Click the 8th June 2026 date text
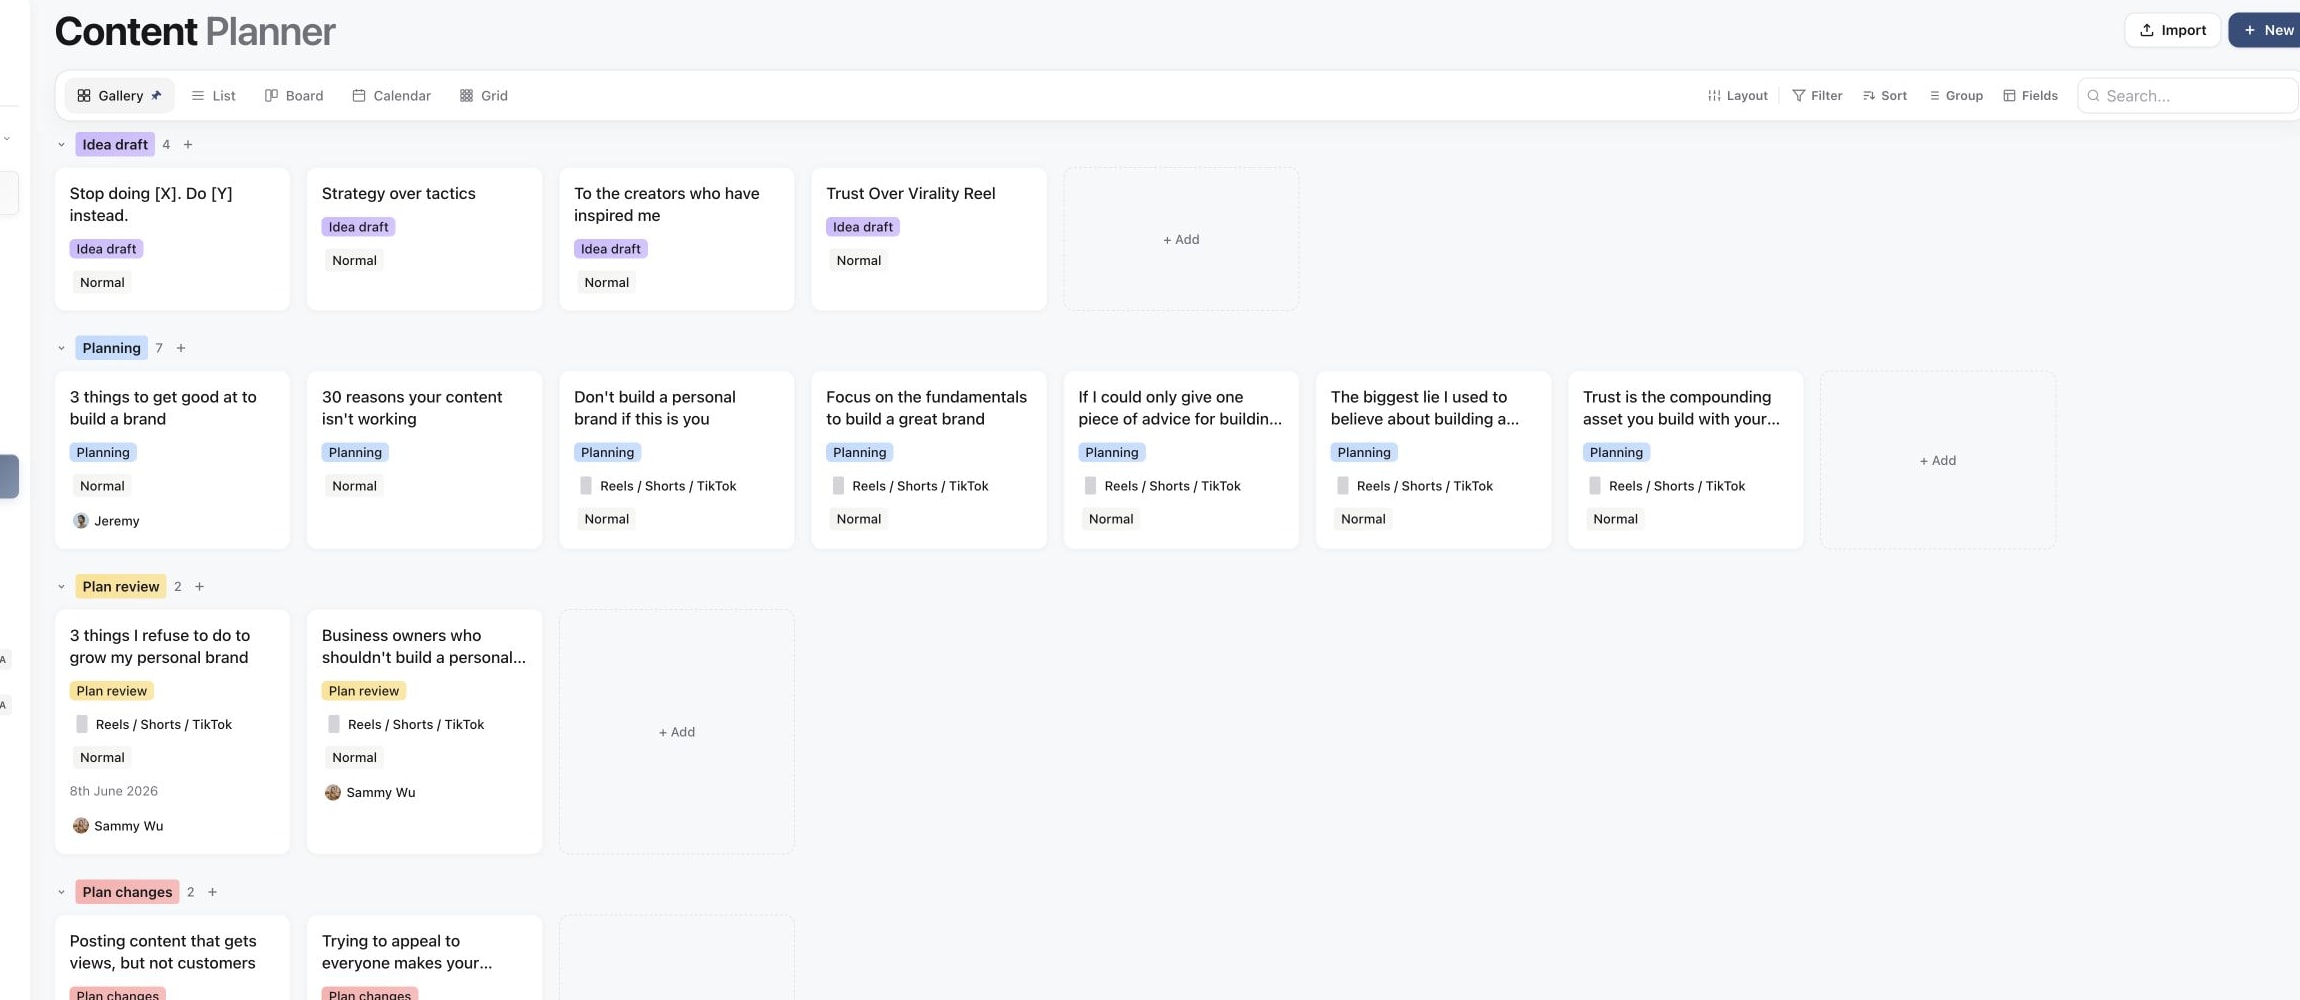 coord(114,791)
